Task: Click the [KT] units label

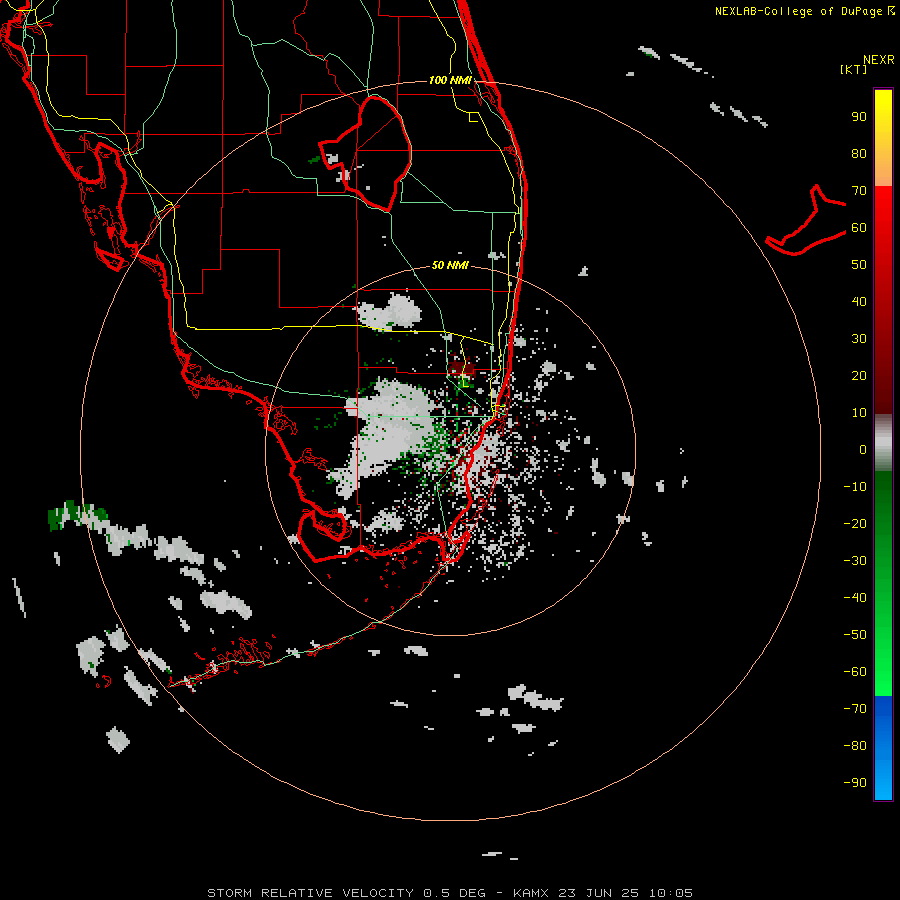Action: (854, 69)
